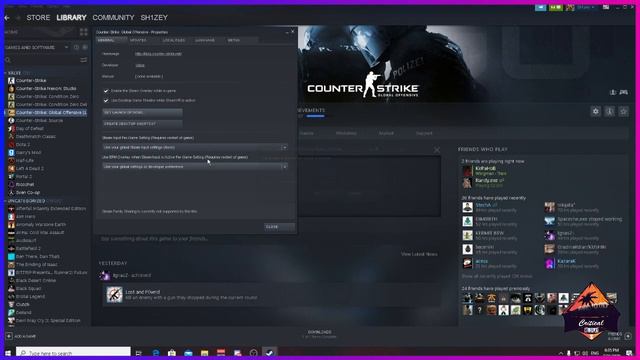Click the recent-activity clock icon in library

pos(76,47)
